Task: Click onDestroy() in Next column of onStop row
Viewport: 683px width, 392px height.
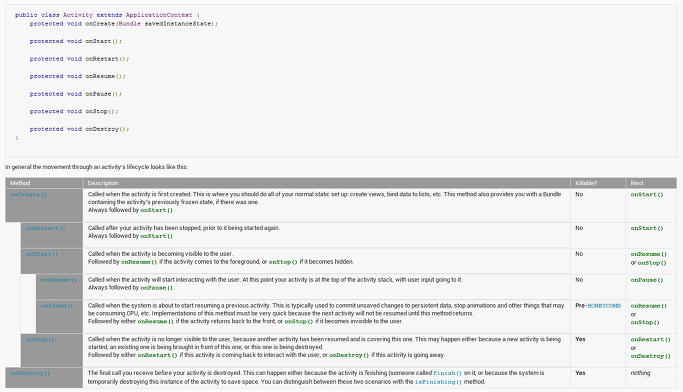Action: tap(650, 356)
